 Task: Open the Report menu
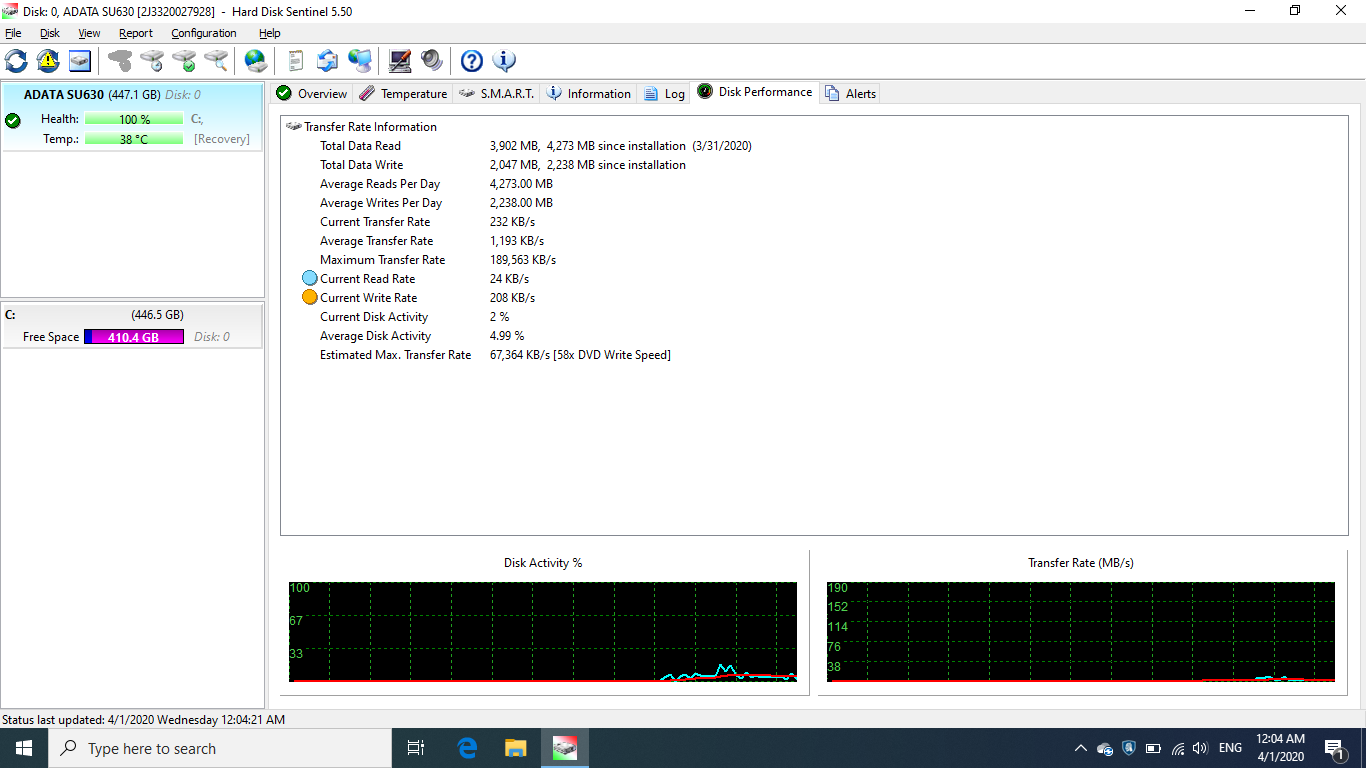pyautogui.click(x=136, y=33)
